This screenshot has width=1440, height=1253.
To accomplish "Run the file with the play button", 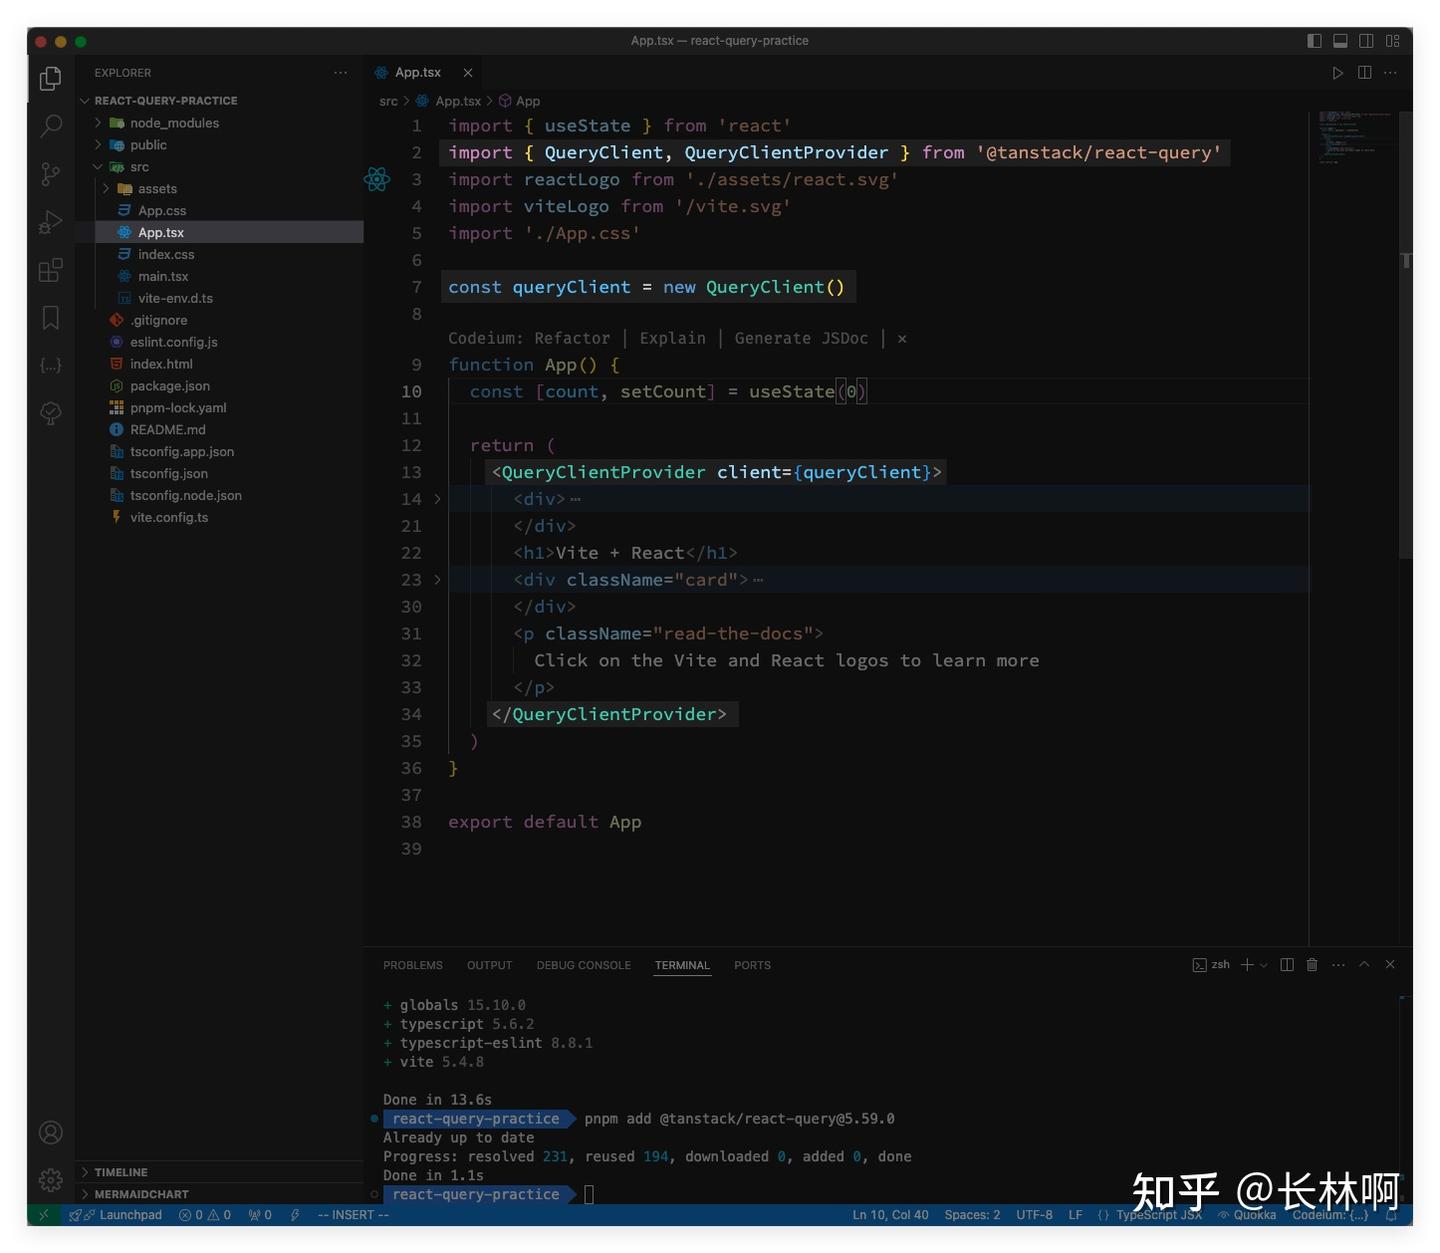I will (x=1338, y=72).
